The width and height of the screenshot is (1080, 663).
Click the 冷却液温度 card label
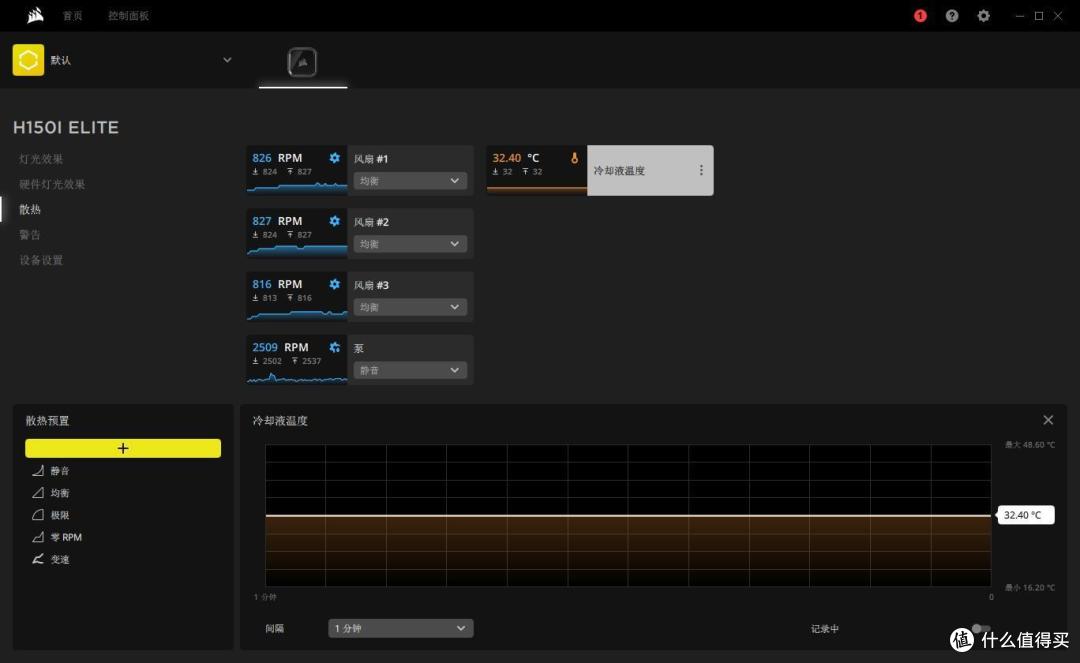tap(619, 171)
